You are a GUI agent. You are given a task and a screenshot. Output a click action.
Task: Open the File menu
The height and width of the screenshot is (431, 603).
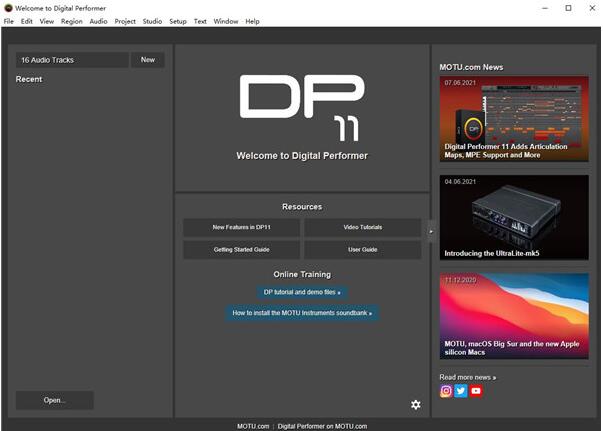[8, 22]
